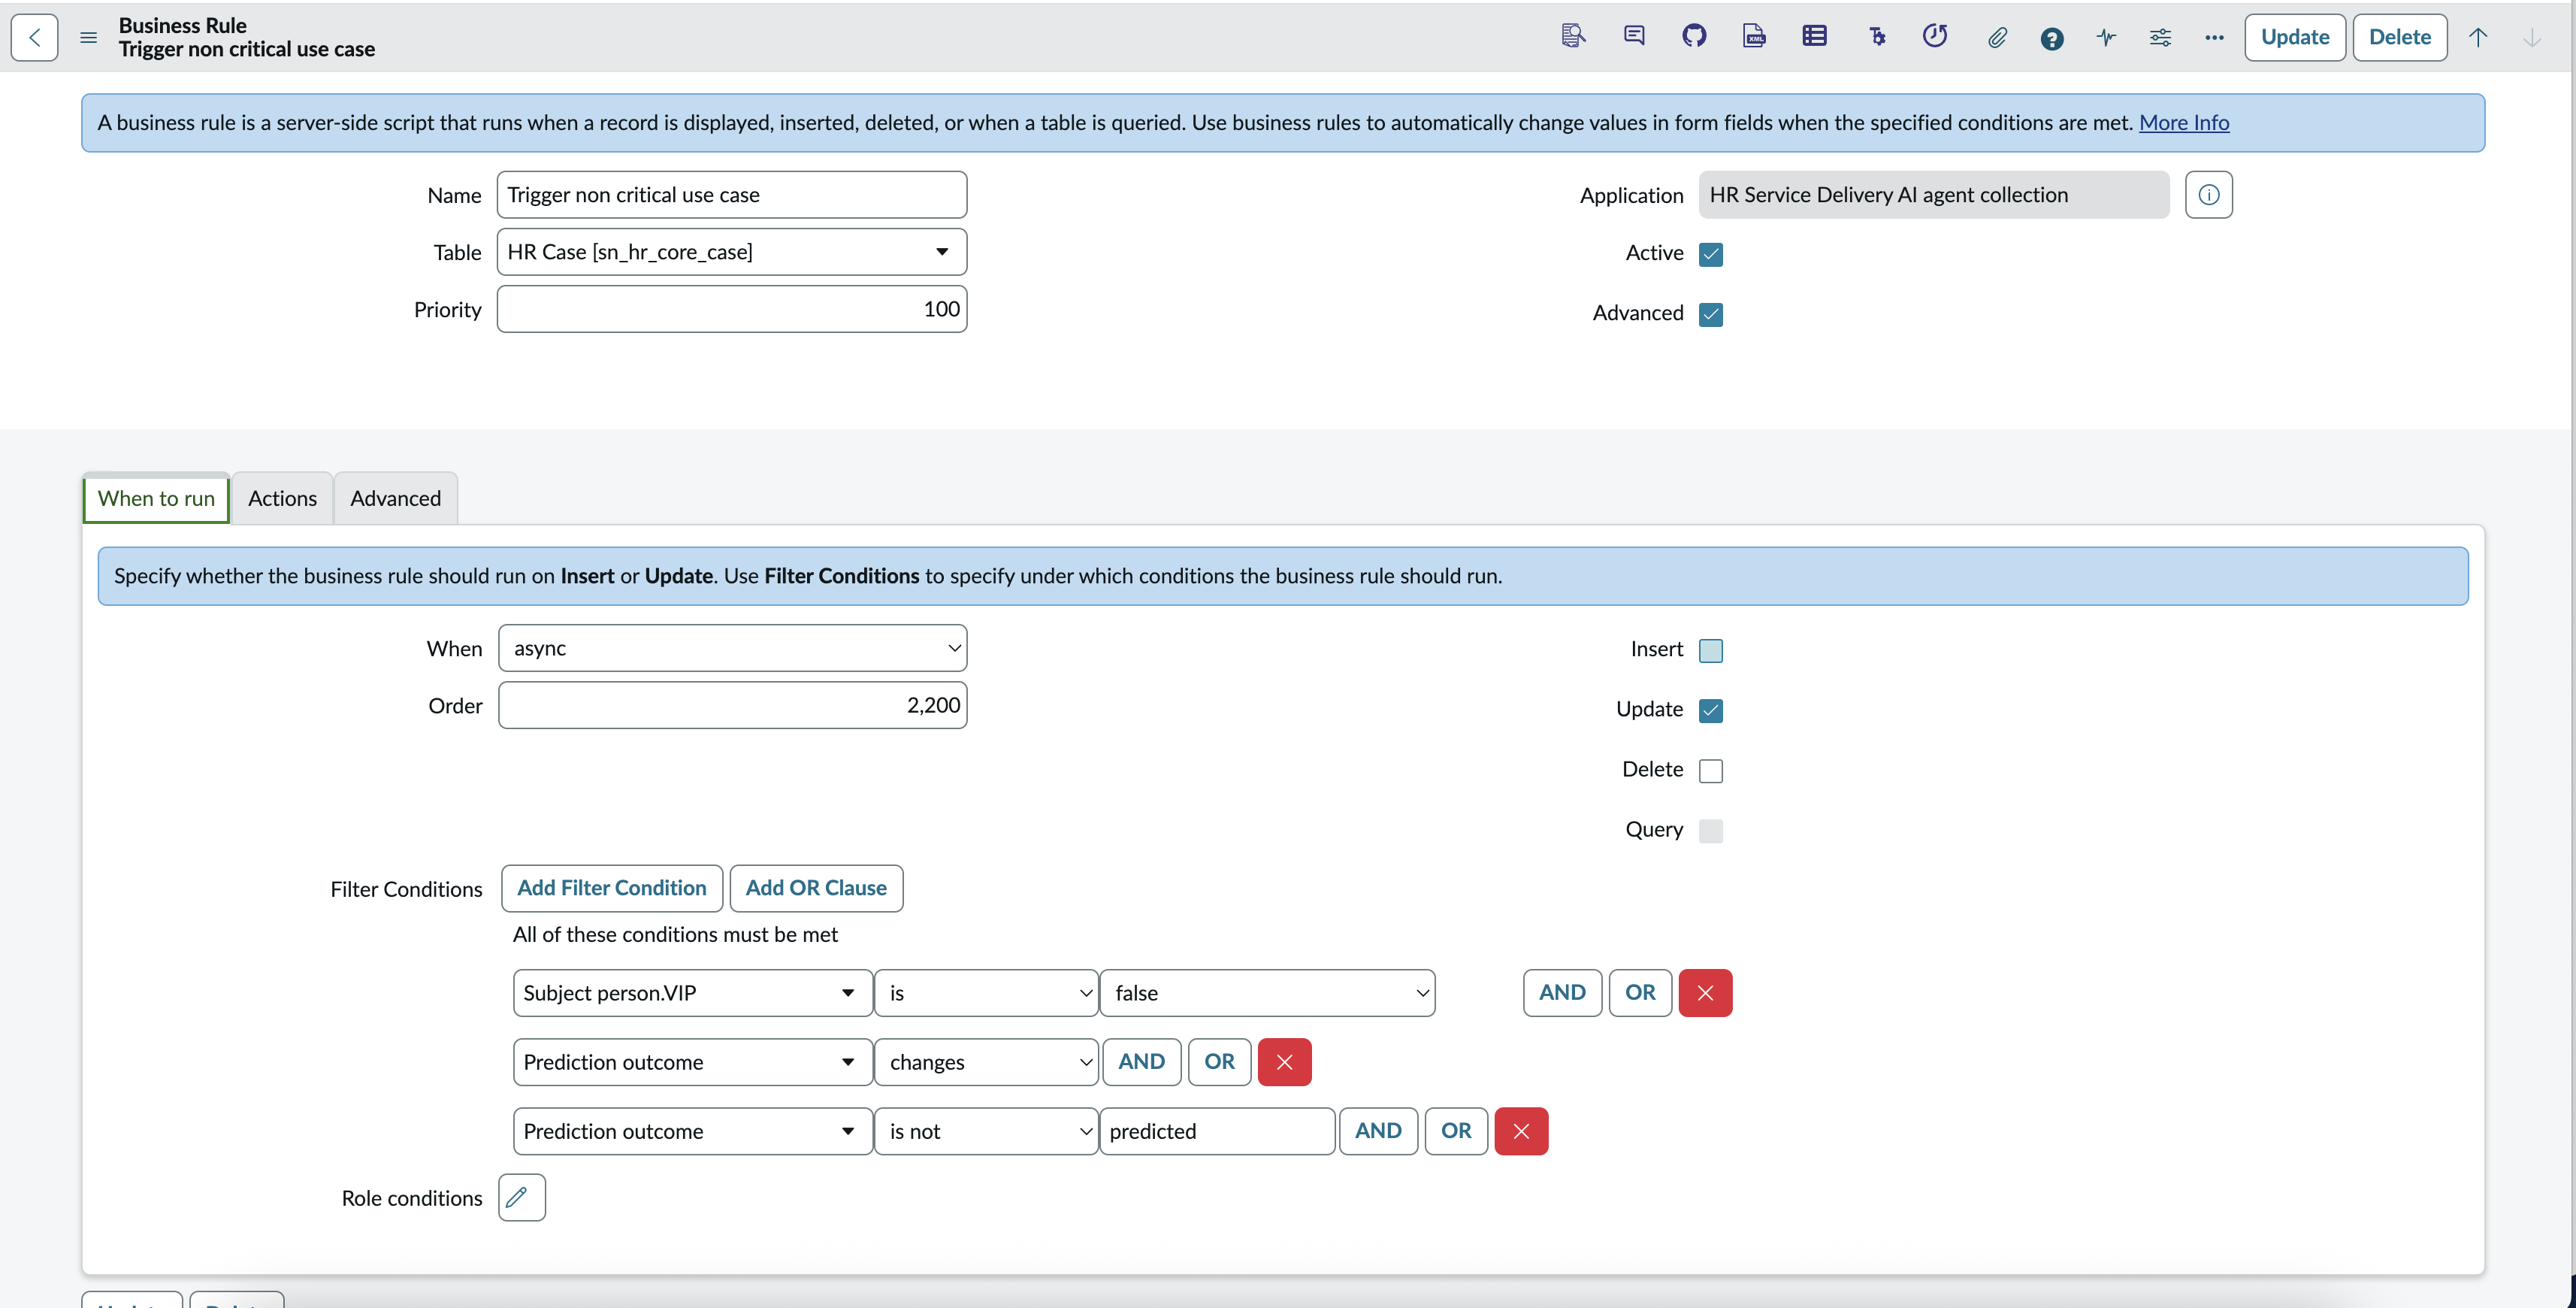The height and width of the screenshot is (1308, 2576).
Task: Open the activity stream pulse icon
Action: [2106, 37]
